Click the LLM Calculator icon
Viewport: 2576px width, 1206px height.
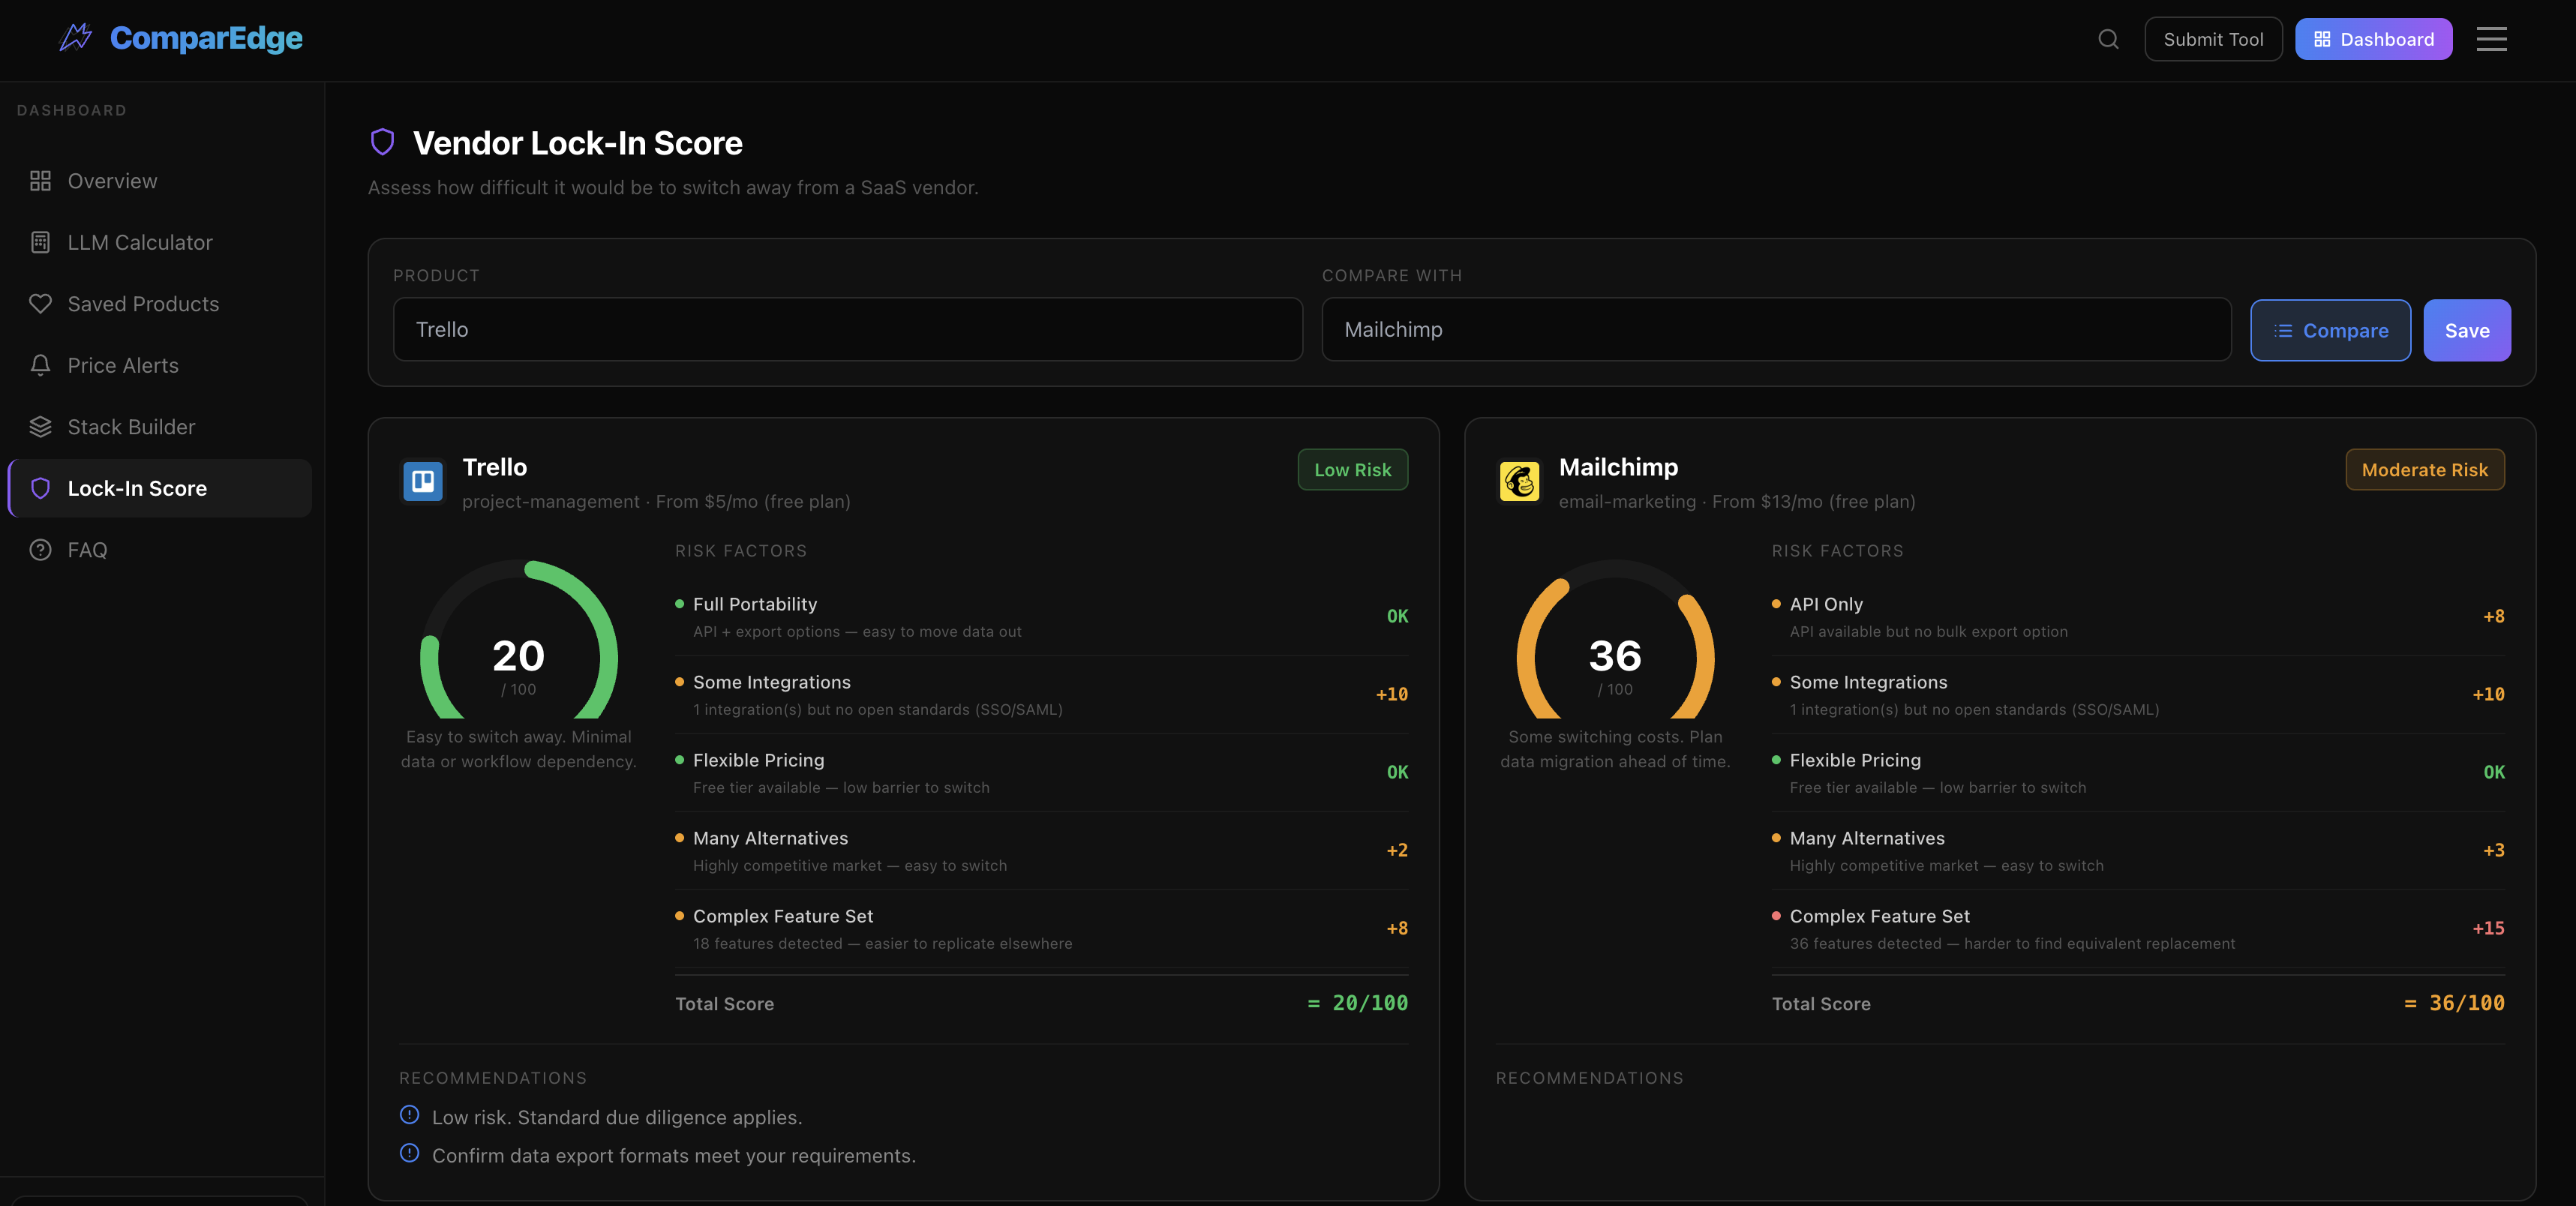[41, 242]
